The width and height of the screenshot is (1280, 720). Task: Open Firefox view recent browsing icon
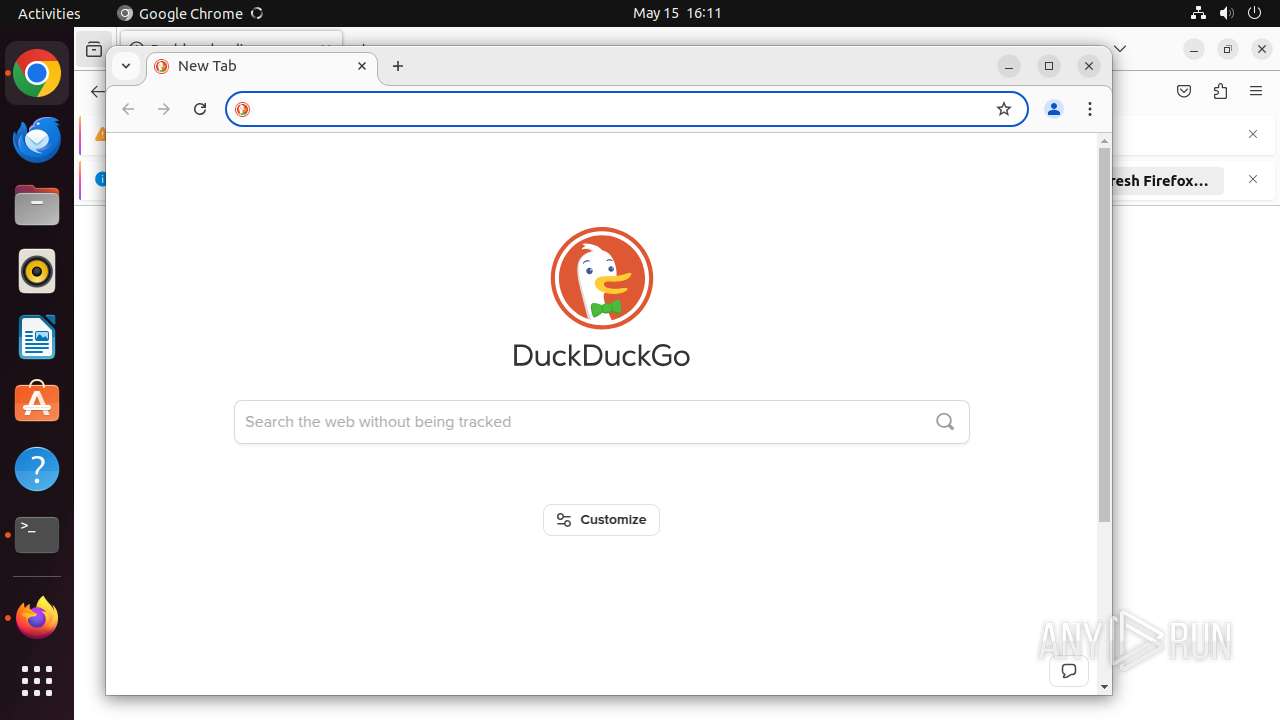(93, 49)
